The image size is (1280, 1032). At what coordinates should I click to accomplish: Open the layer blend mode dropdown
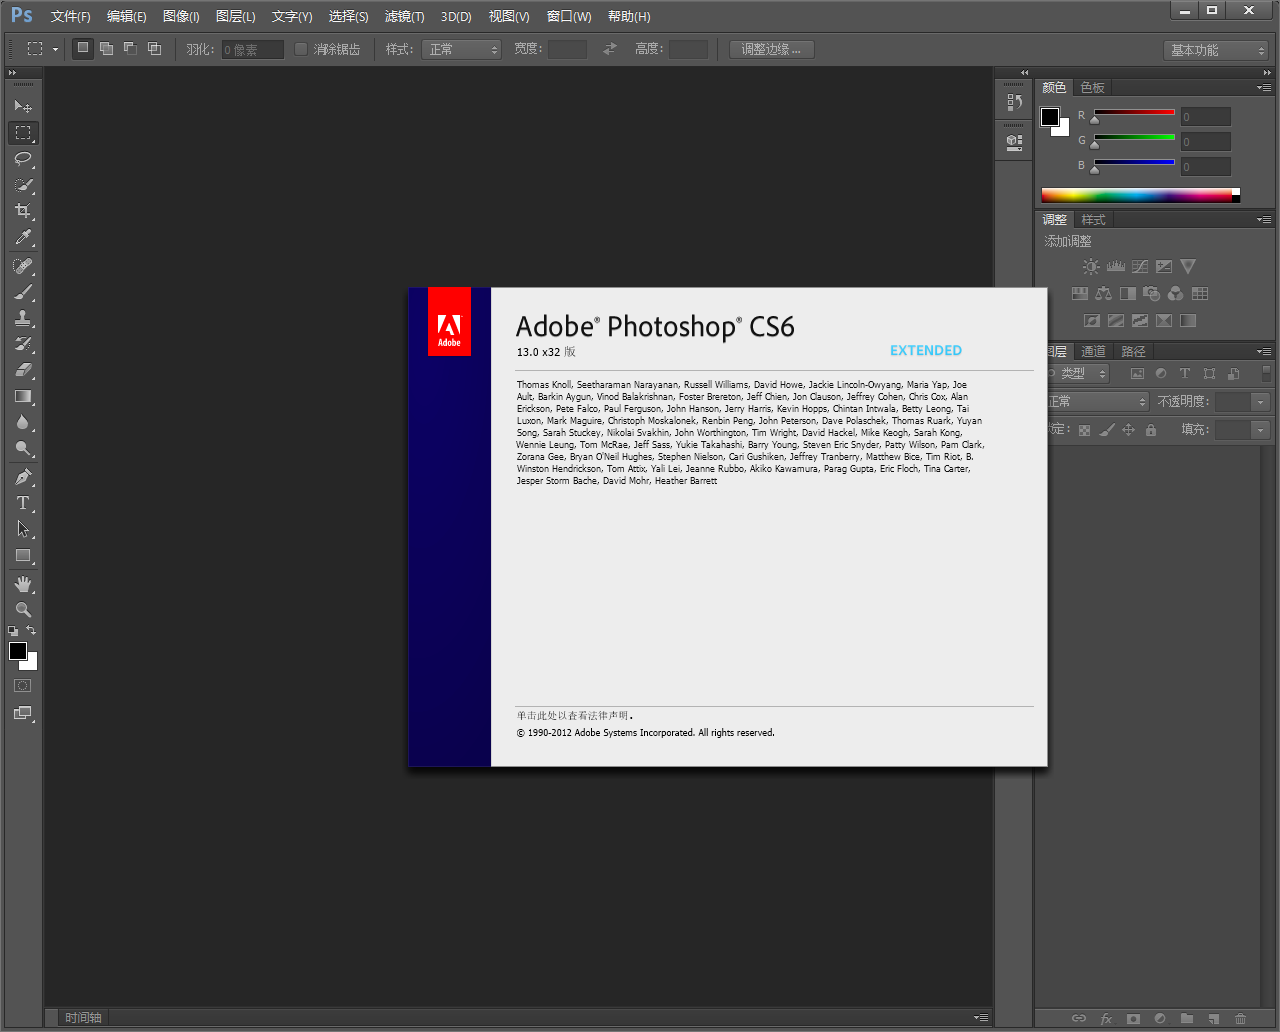pos(1097,401)
